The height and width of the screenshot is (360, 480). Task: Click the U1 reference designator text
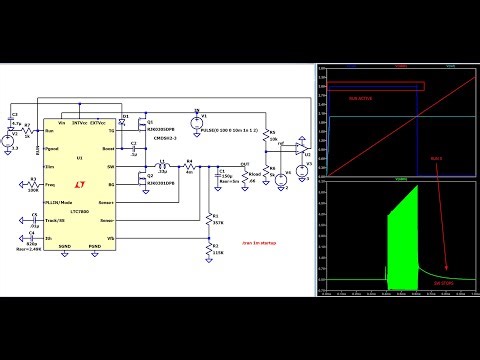(x=80, y=158)
